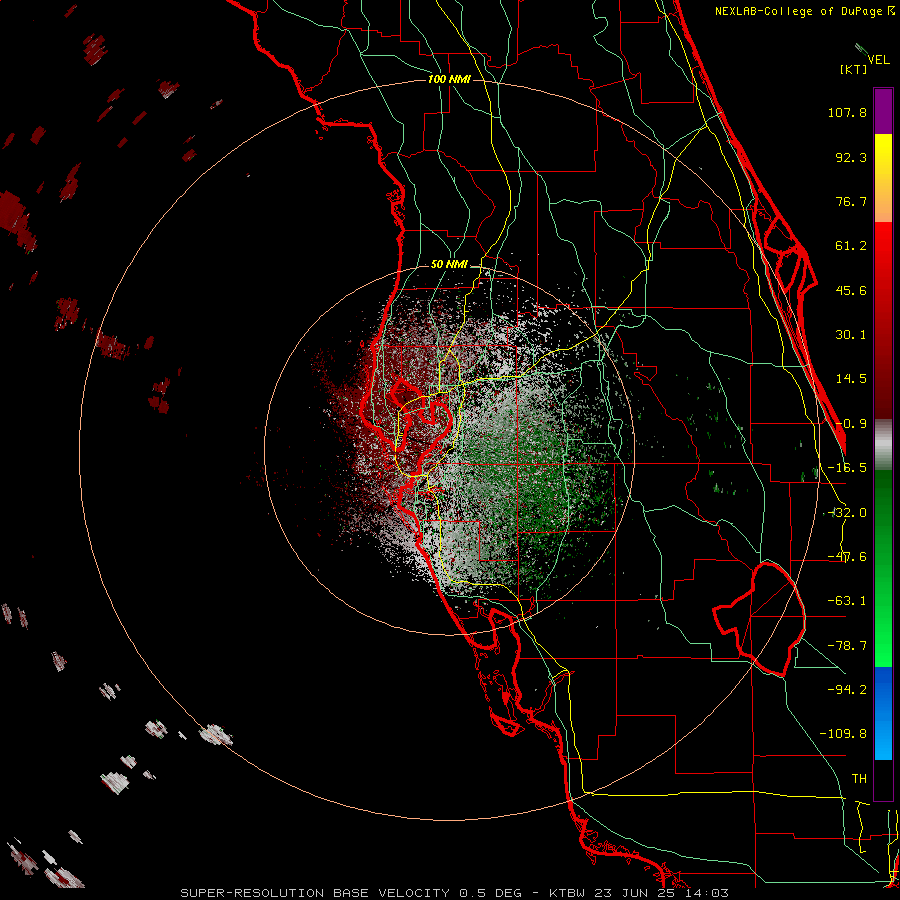Select the 61.2 value on the velocity scale
Viewport: 900px width, 900px height.
(851, 246)
